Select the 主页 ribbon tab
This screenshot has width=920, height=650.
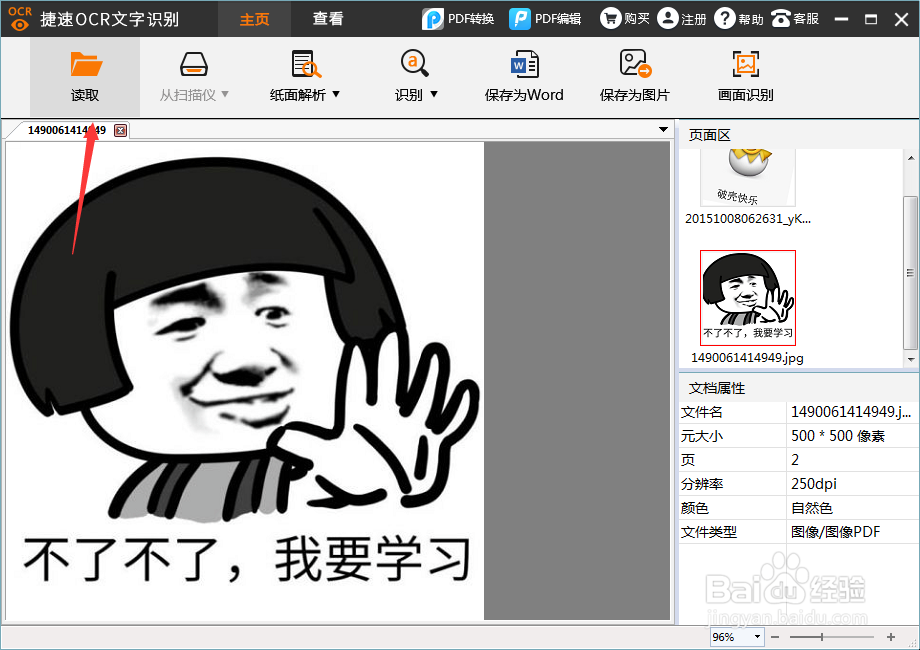pos(254,18)
